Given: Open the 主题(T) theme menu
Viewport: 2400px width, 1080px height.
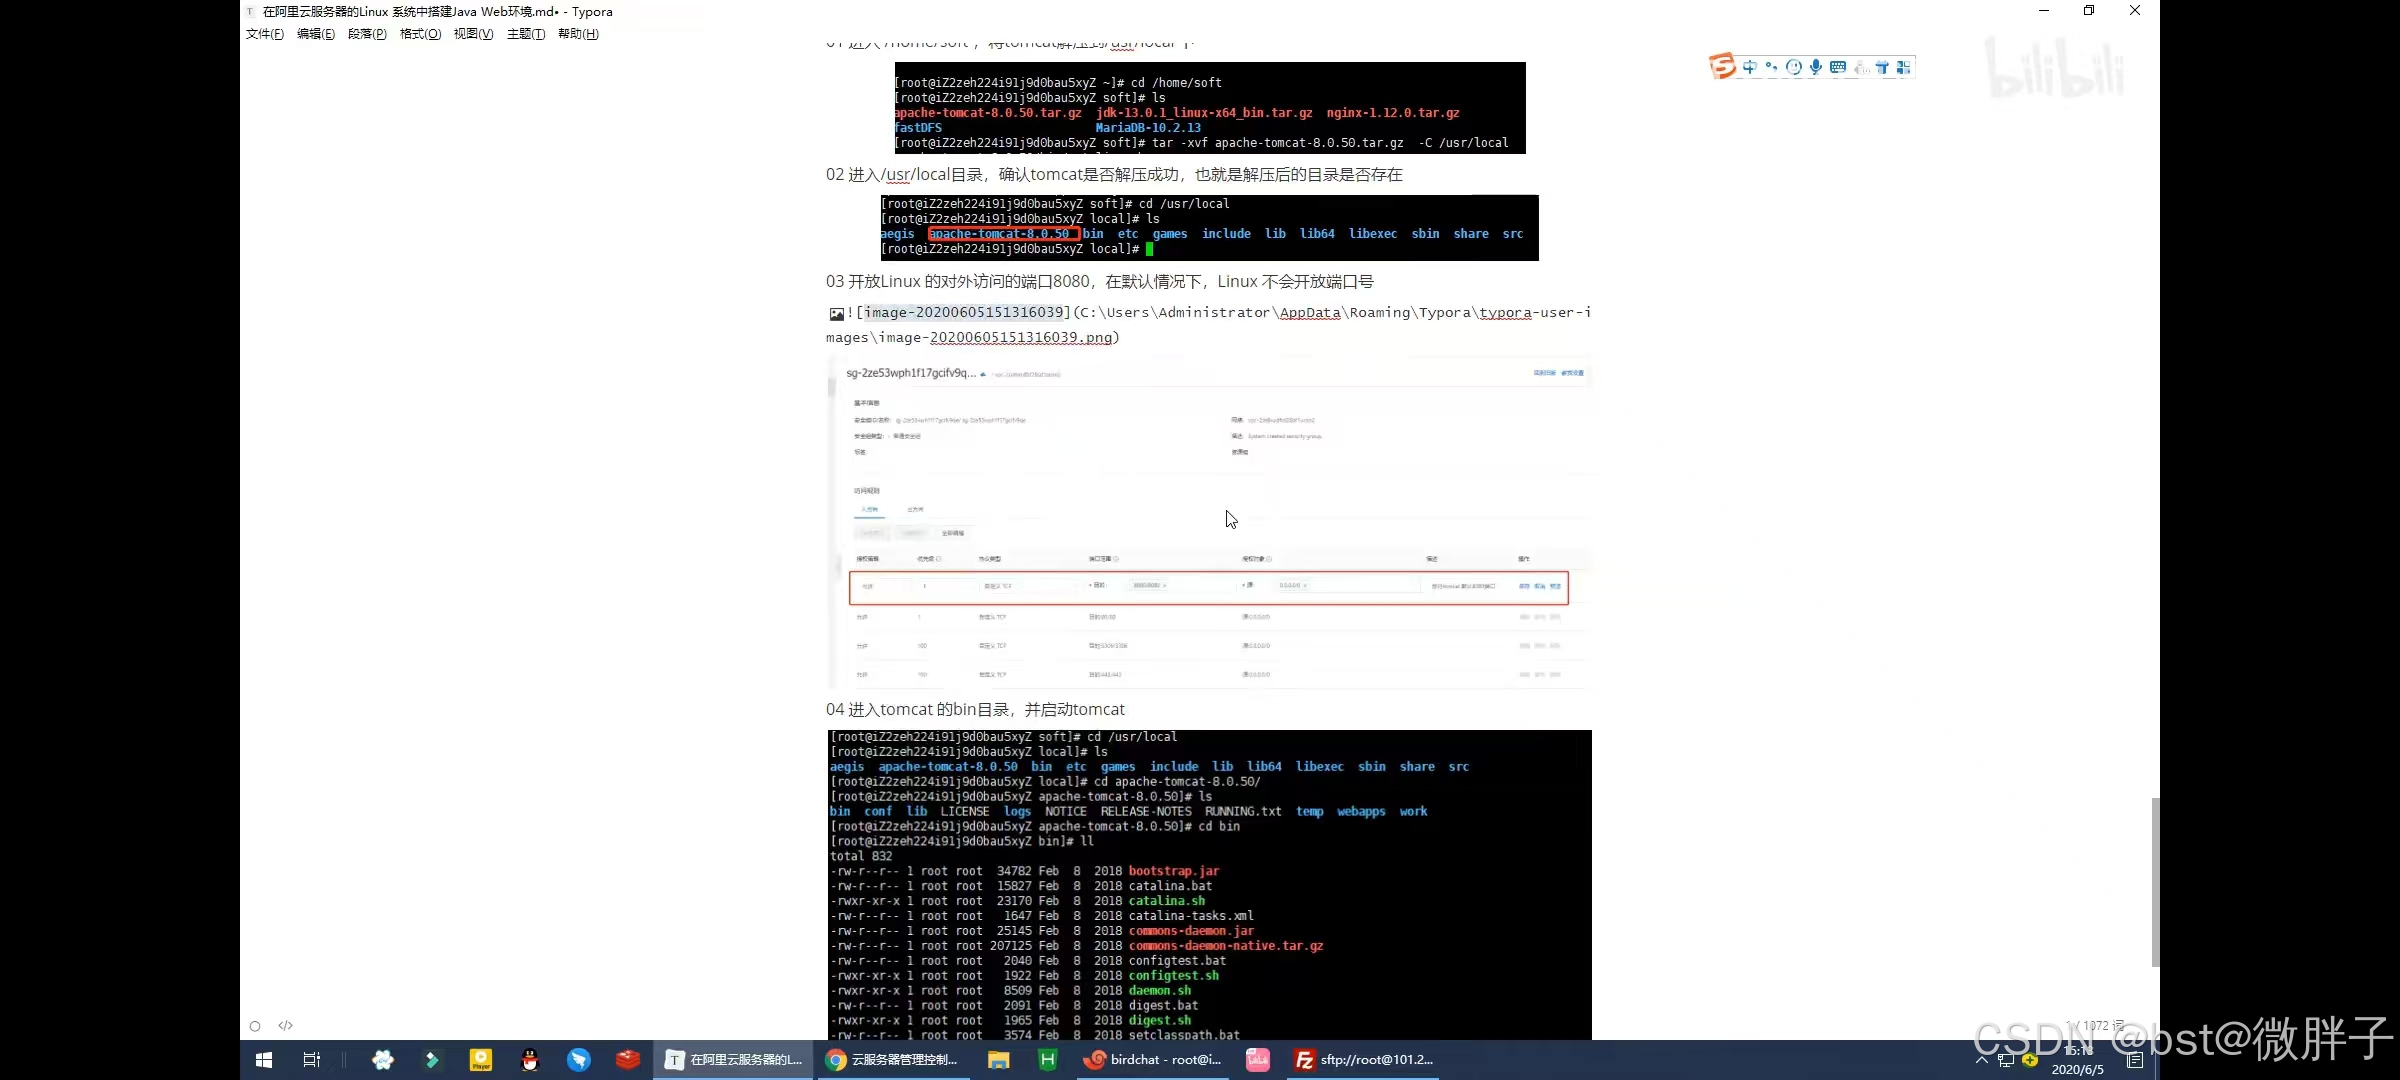Looking at the screenshot, I should point(526,34).
